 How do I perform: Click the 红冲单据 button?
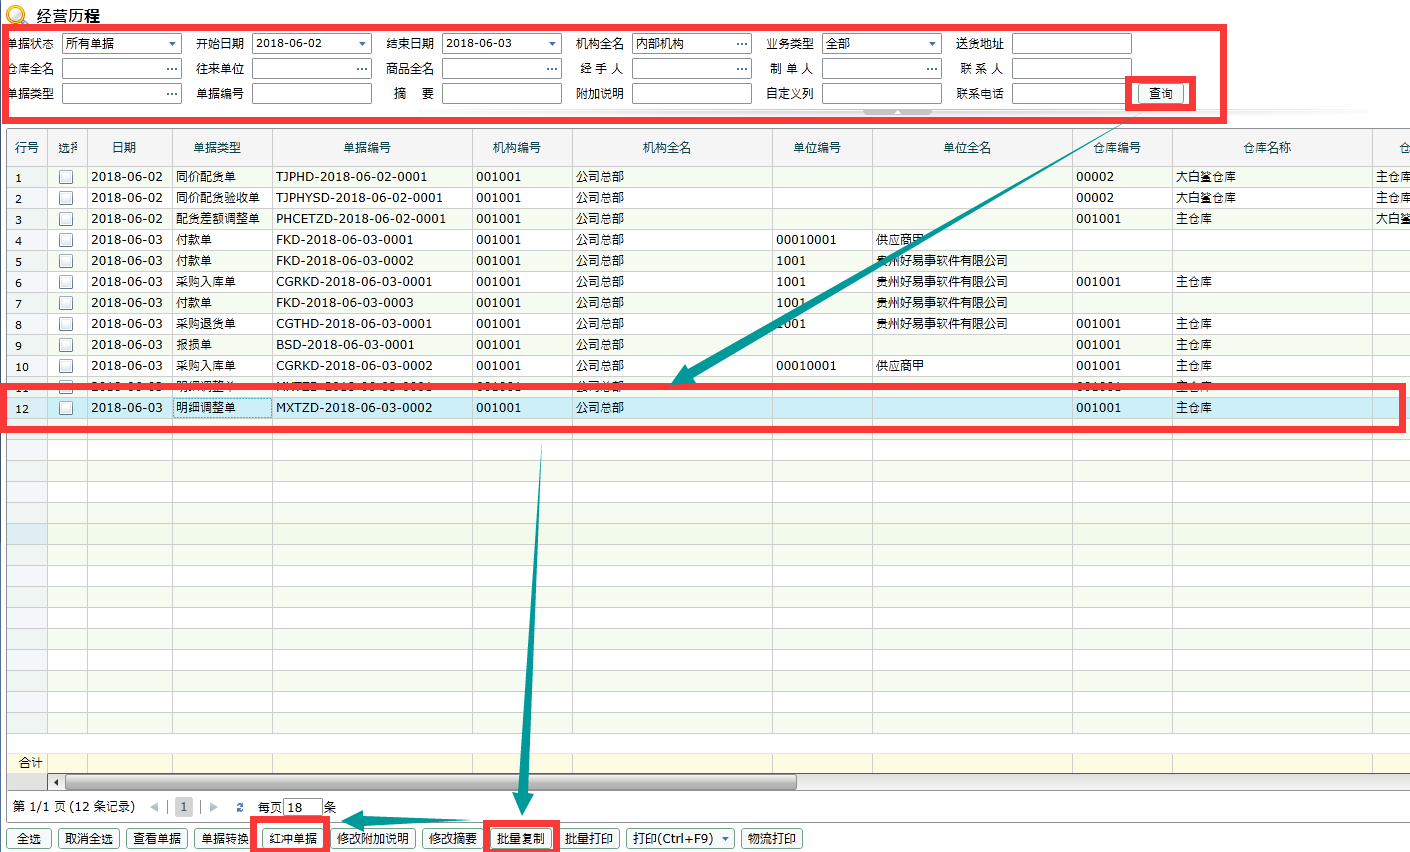tap(293, 839)
